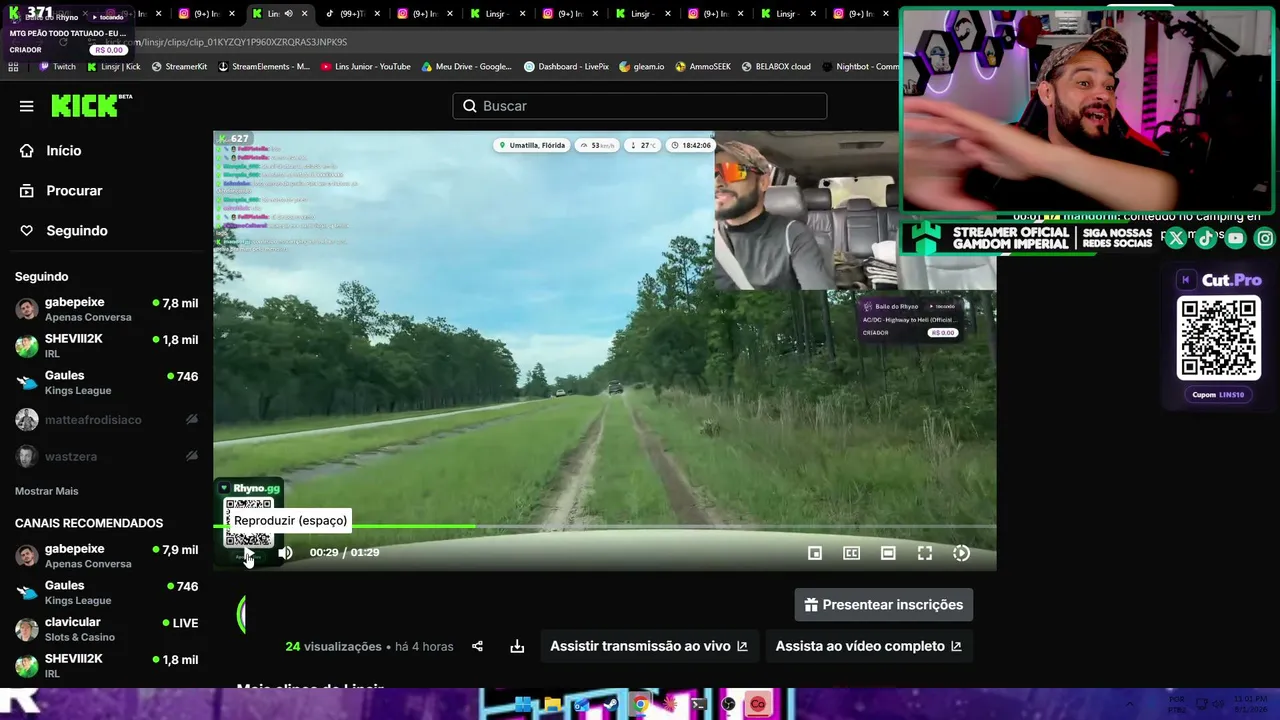Mute the audio-playing tab speaker icon
Image resolution: width=1280 pixels, height=720 pixels.
tap(288, 14)
